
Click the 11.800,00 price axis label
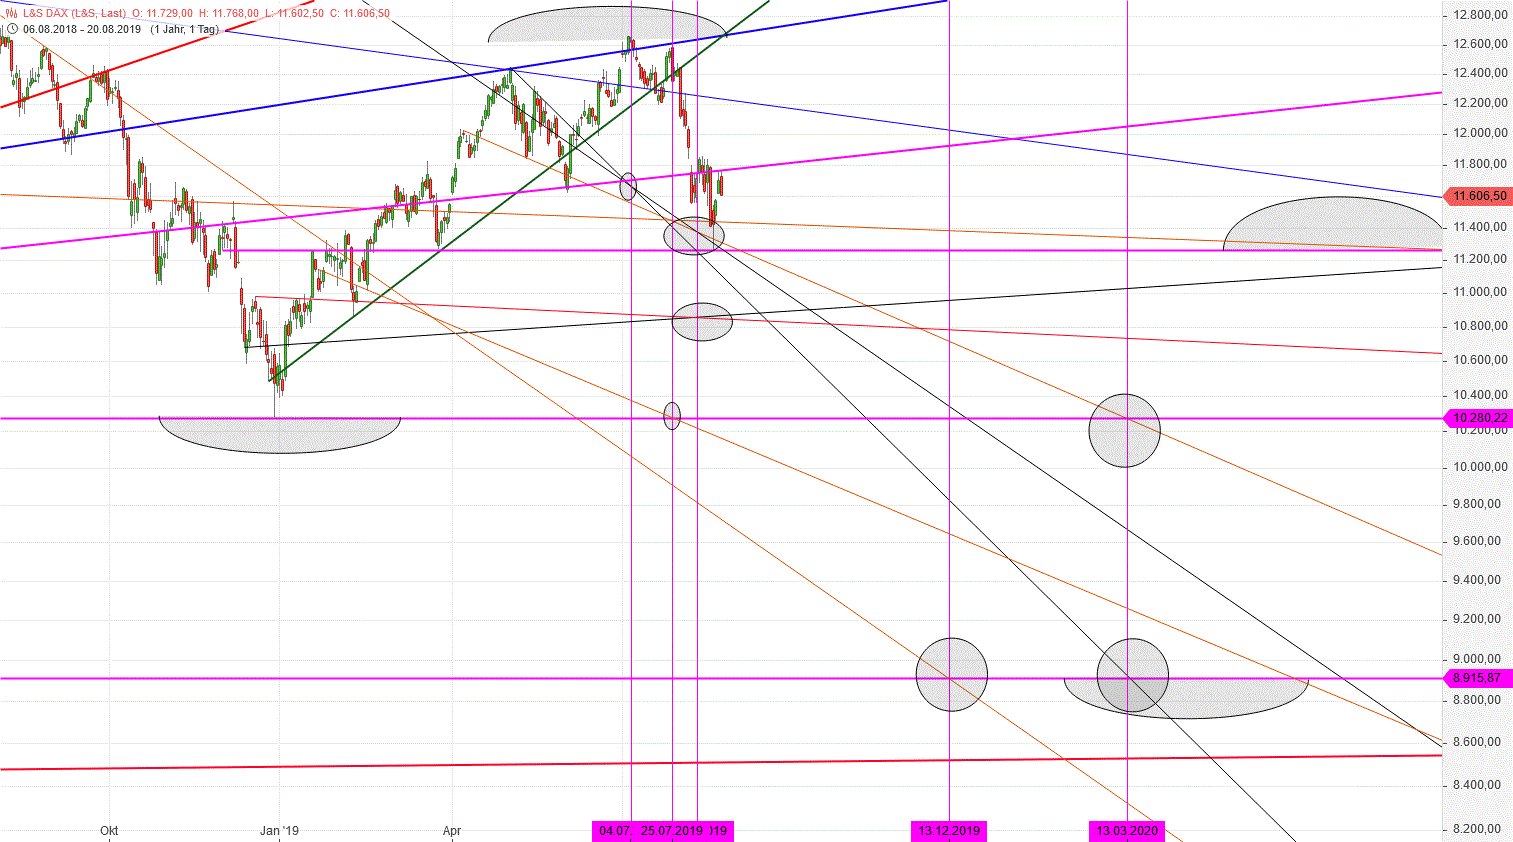coord(1480,164)
